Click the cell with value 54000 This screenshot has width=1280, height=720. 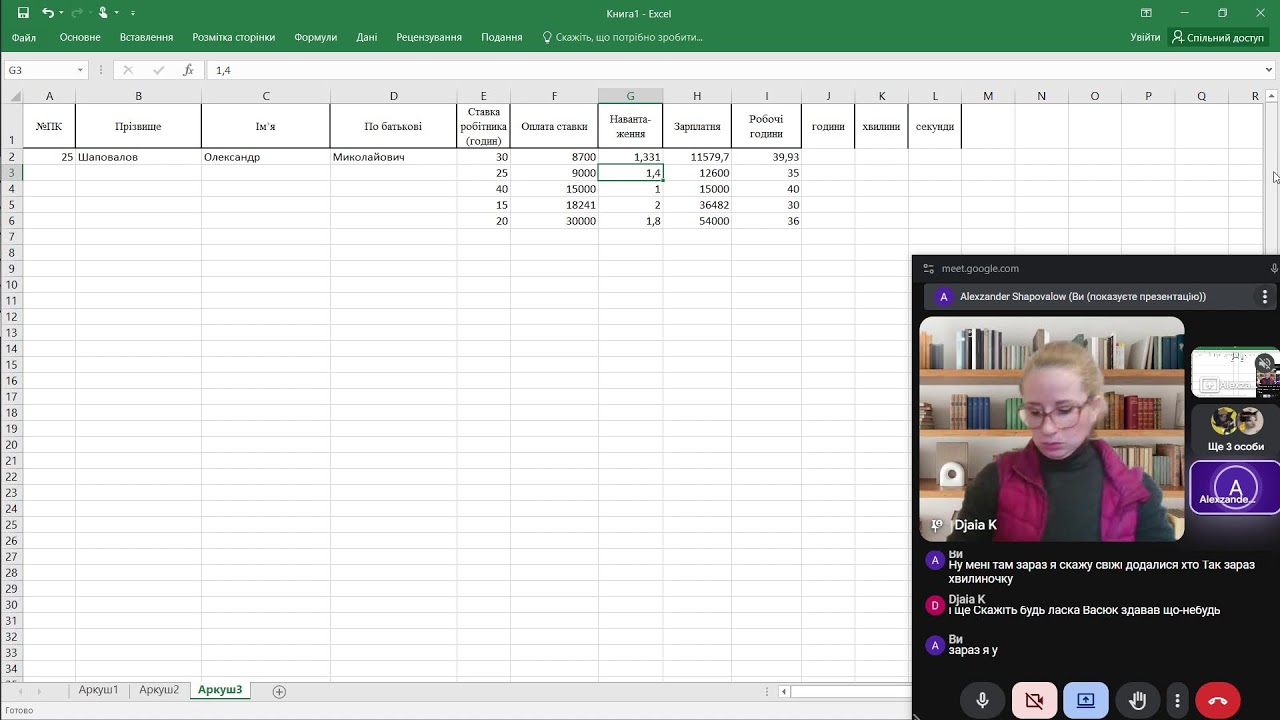(697, 221)
